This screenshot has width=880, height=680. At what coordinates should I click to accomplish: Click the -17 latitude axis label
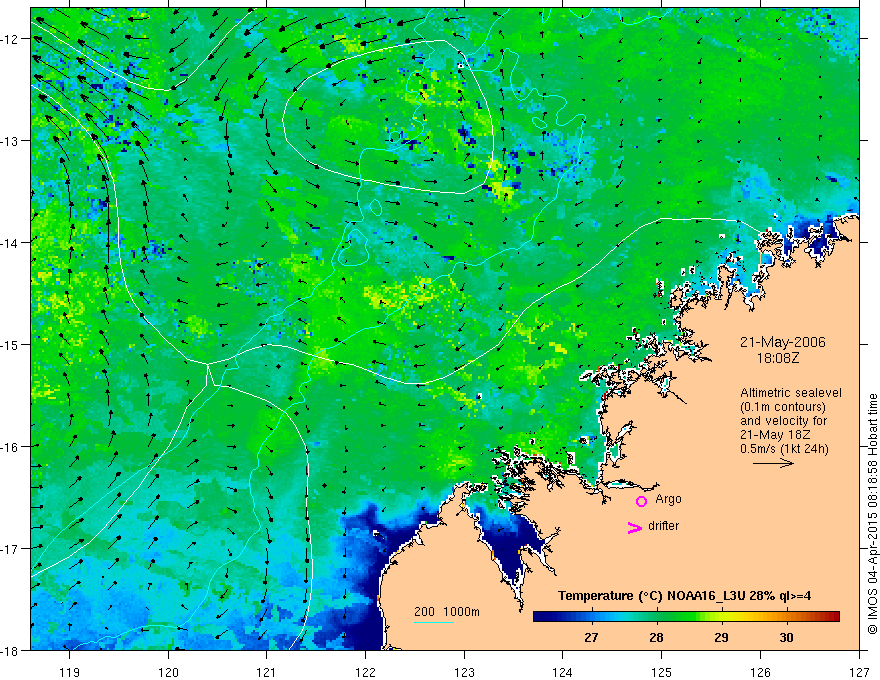pyautogui.click(x=11, y=548)
